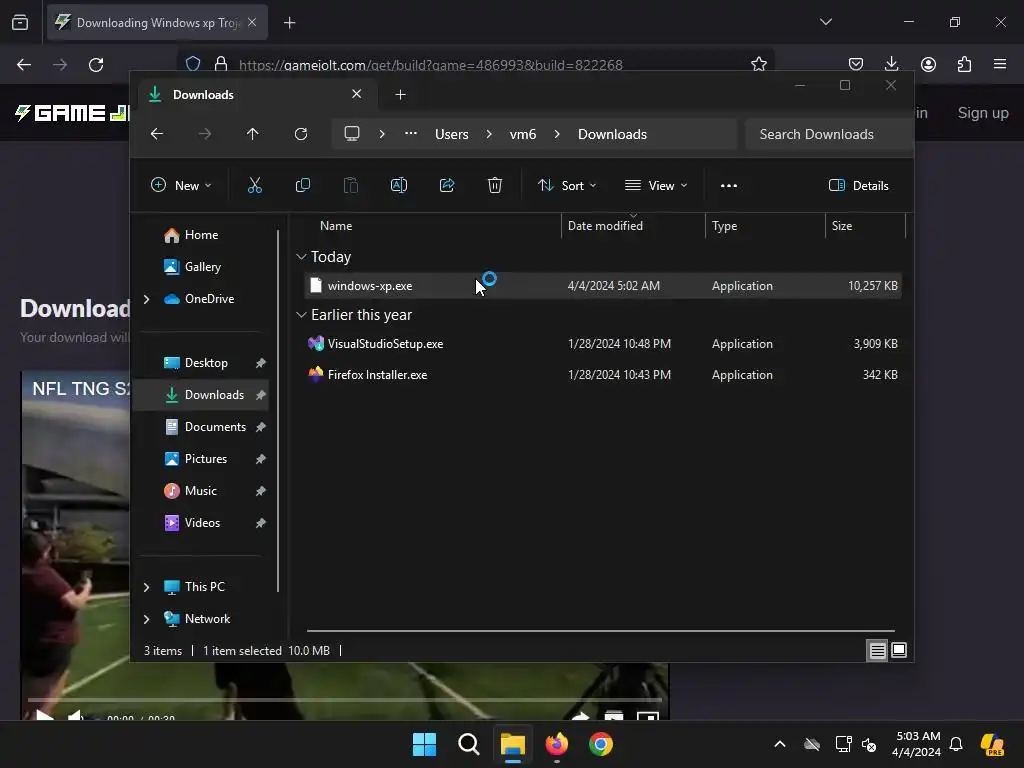Refresh the Downloads folder
1024x768 pixels.
(x=301, y=134)
